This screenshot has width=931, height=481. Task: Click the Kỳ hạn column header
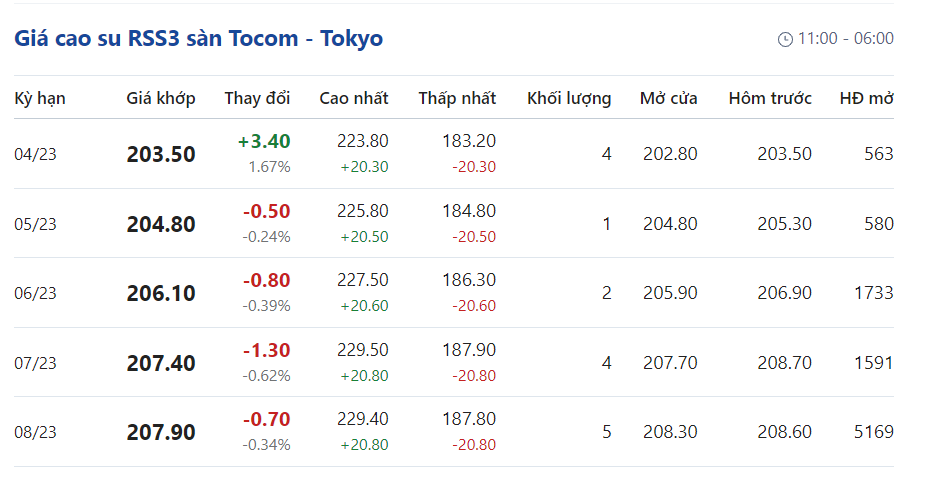[x=40, y=98]
